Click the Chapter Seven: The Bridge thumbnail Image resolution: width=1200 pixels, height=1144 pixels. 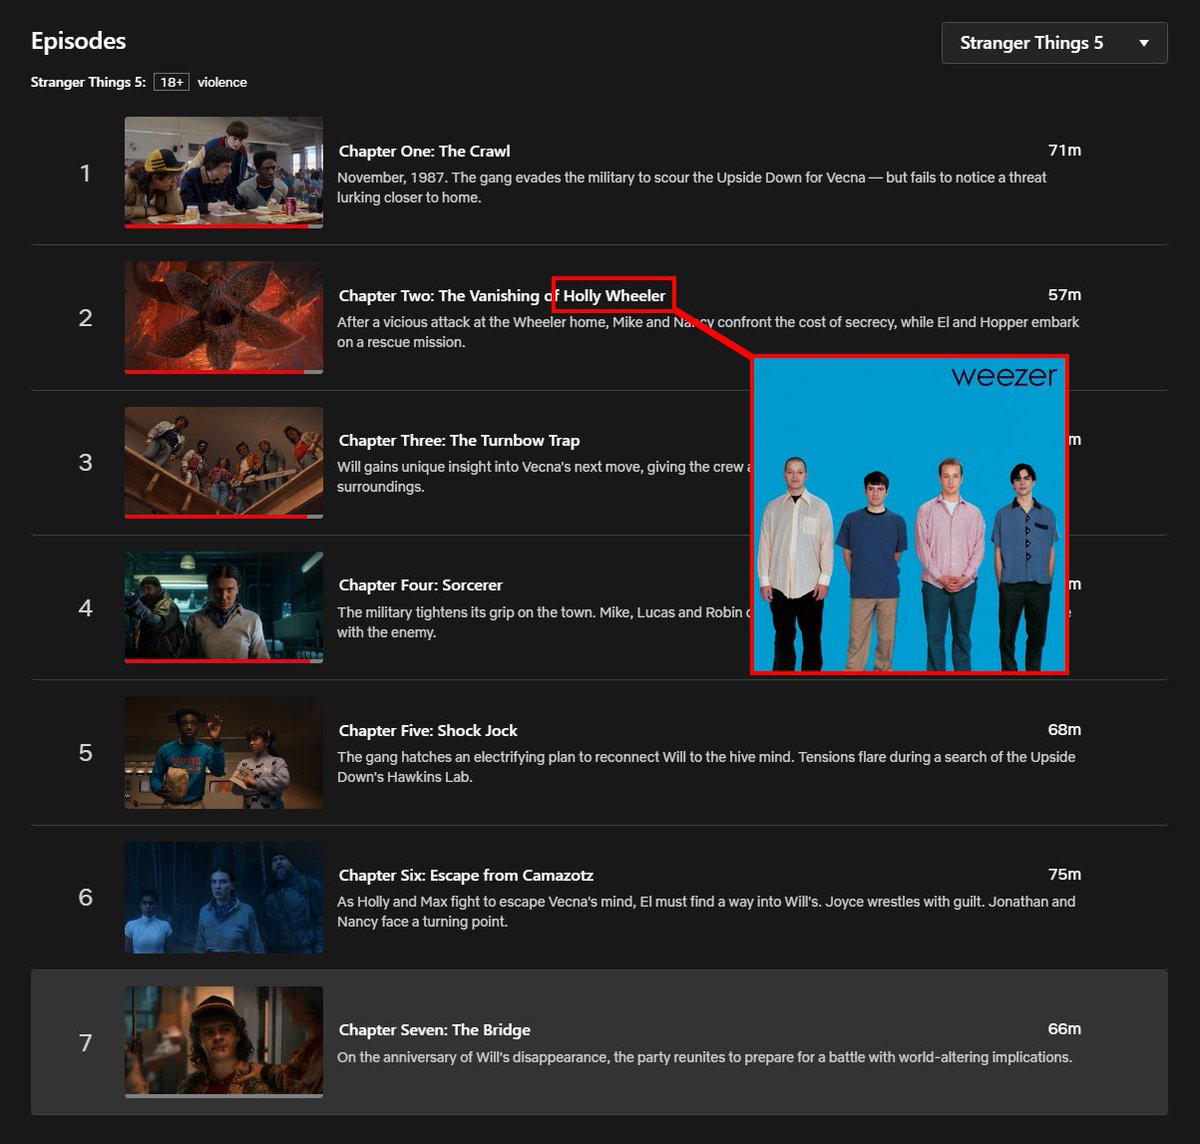223,1042
